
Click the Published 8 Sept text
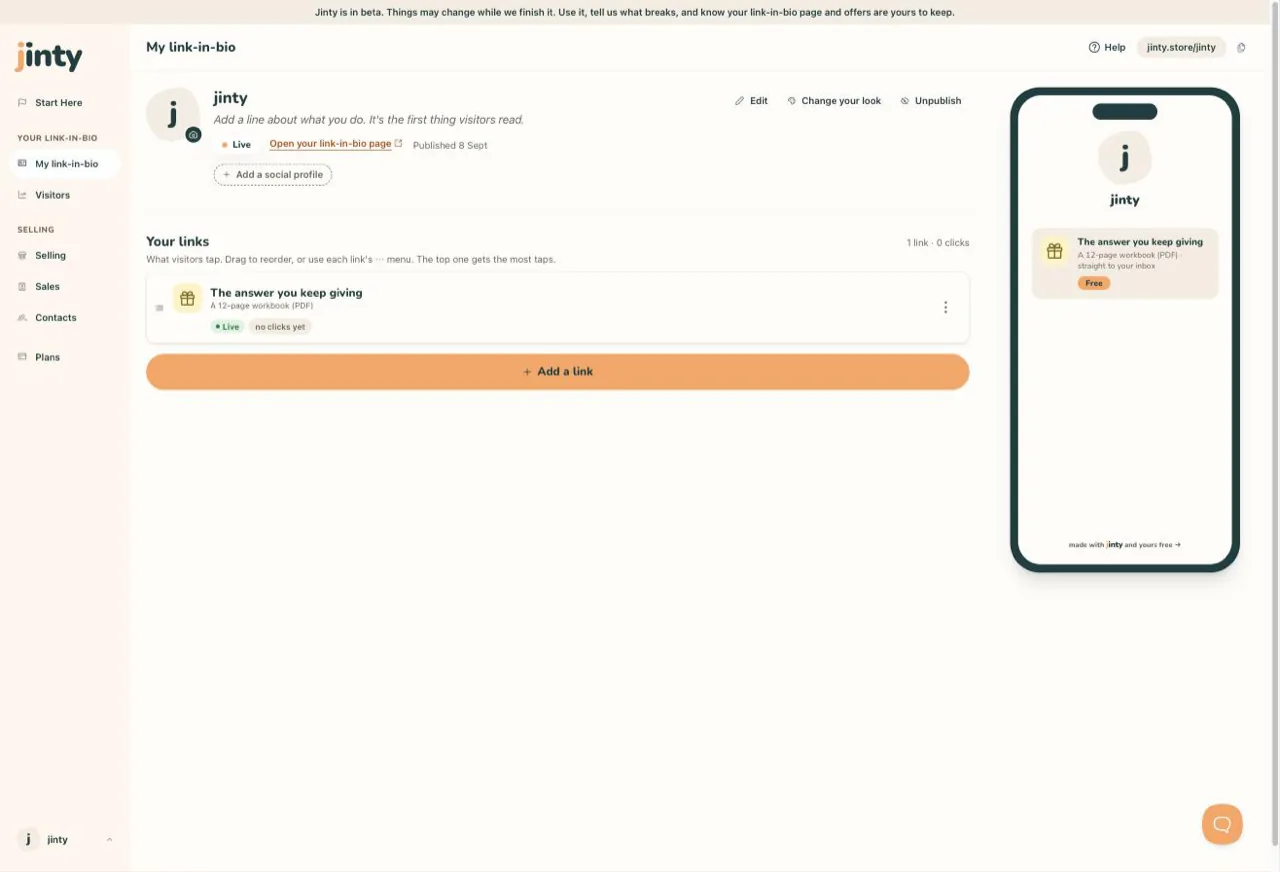point(450,145)
